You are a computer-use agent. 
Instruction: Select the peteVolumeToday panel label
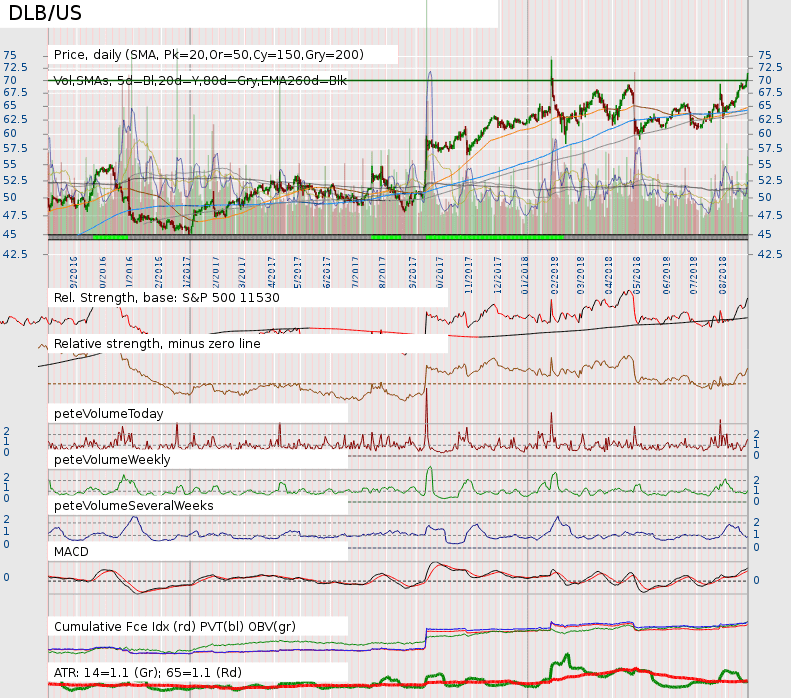pos(108,414)
